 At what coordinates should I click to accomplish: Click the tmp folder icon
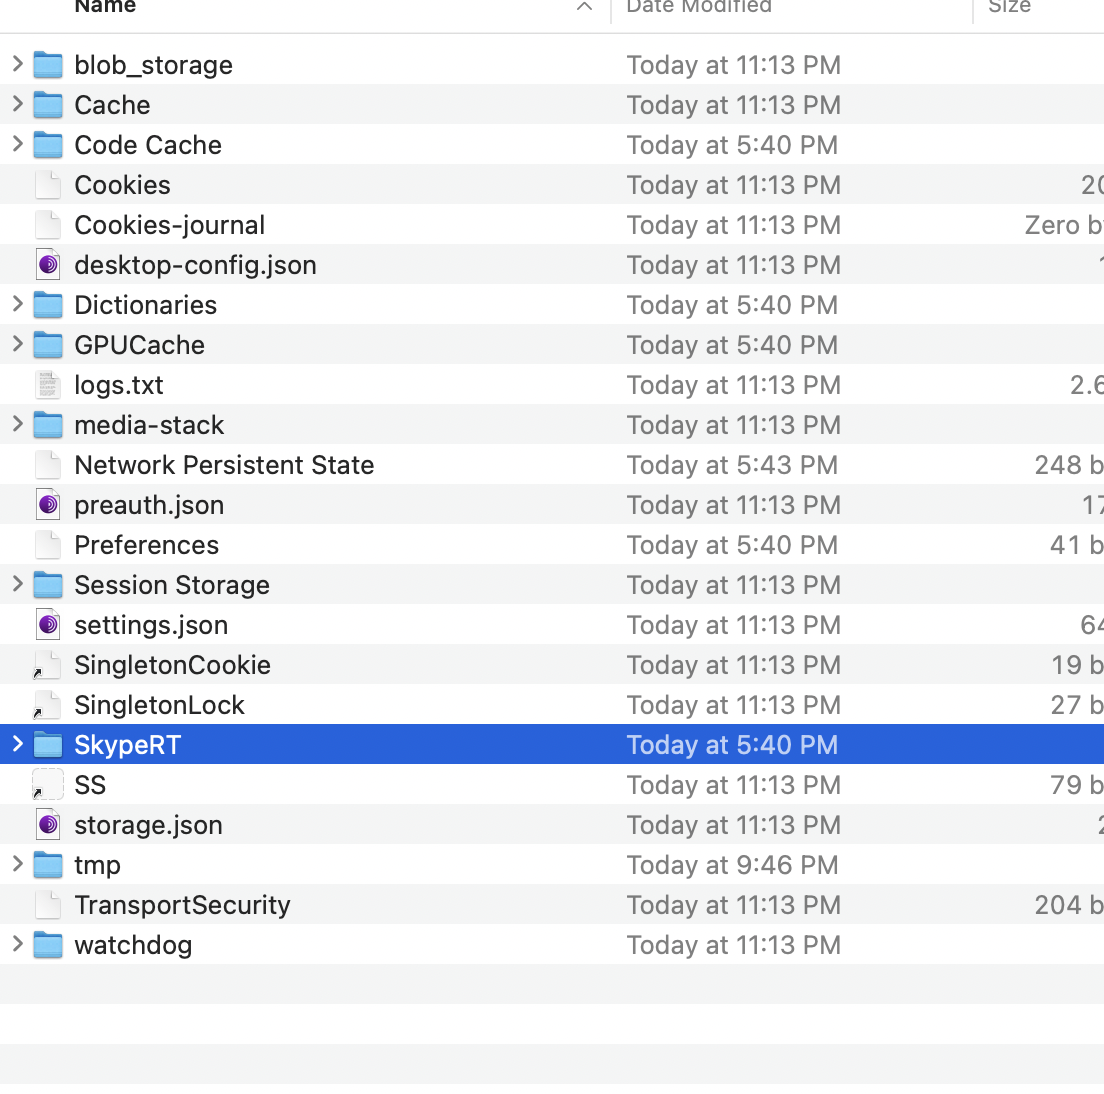48,864
